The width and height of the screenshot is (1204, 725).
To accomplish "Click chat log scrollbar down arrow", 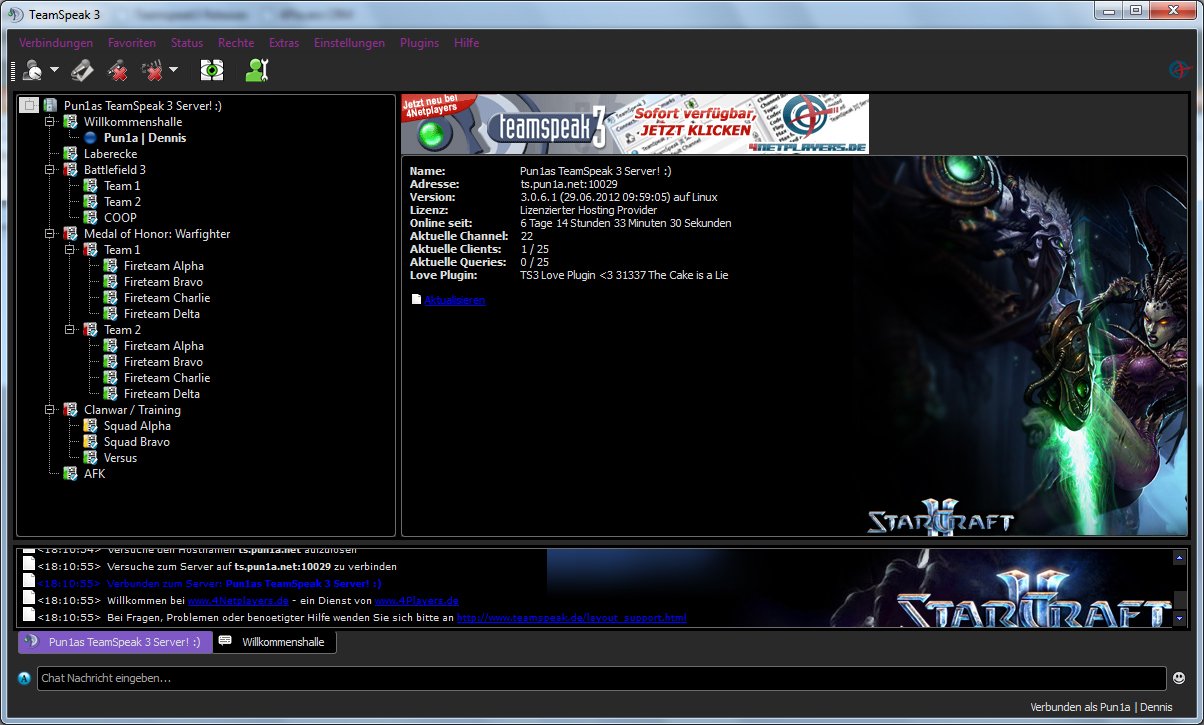I will (1180, 618).
